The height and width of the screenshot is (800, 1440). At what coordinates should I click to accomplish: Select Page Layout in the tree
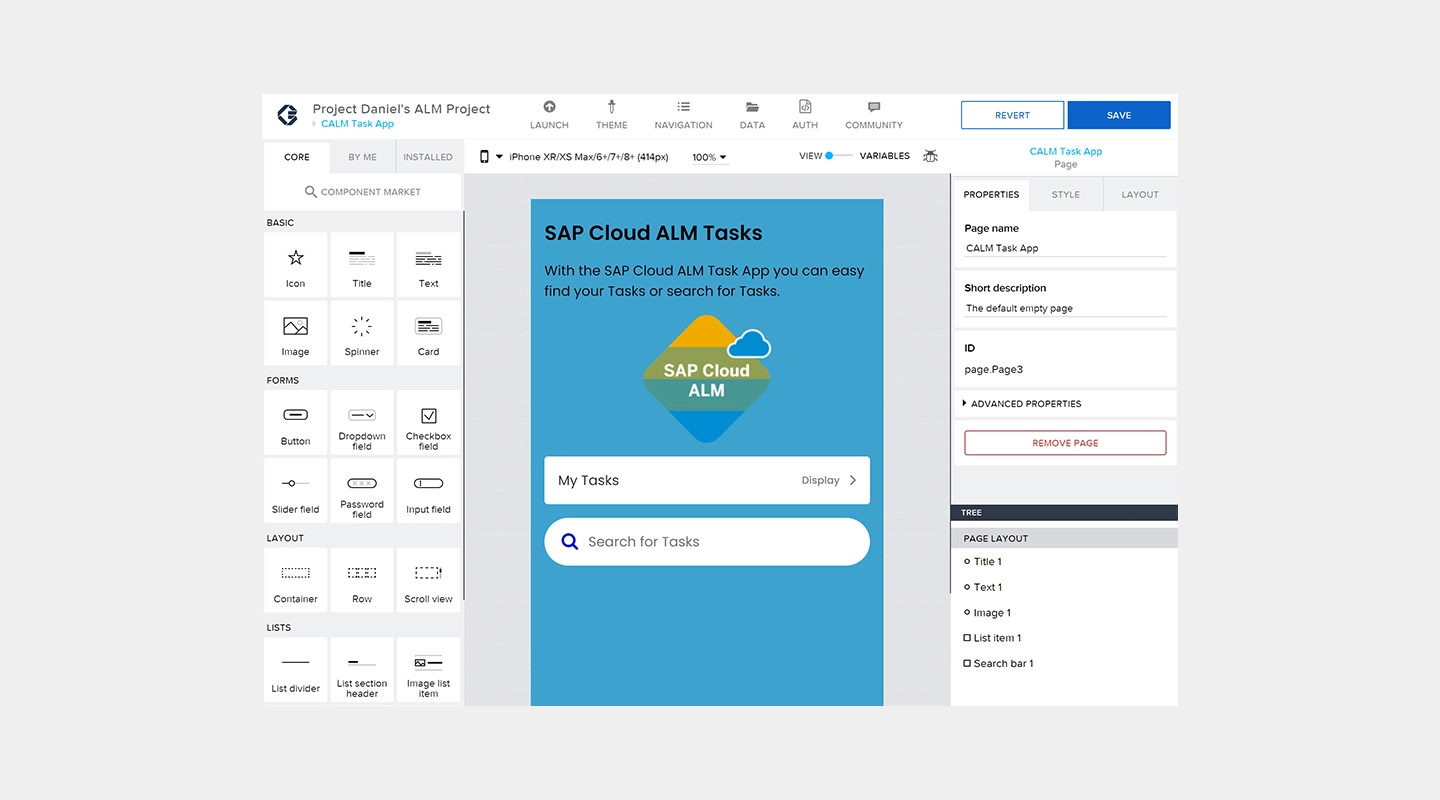coord(1064,538)
